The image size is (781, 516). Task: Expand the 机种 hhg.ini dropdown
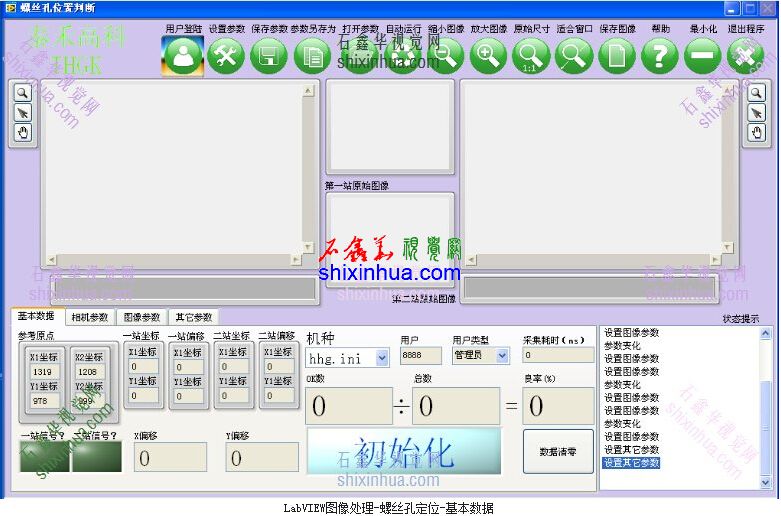click(381, 358)
